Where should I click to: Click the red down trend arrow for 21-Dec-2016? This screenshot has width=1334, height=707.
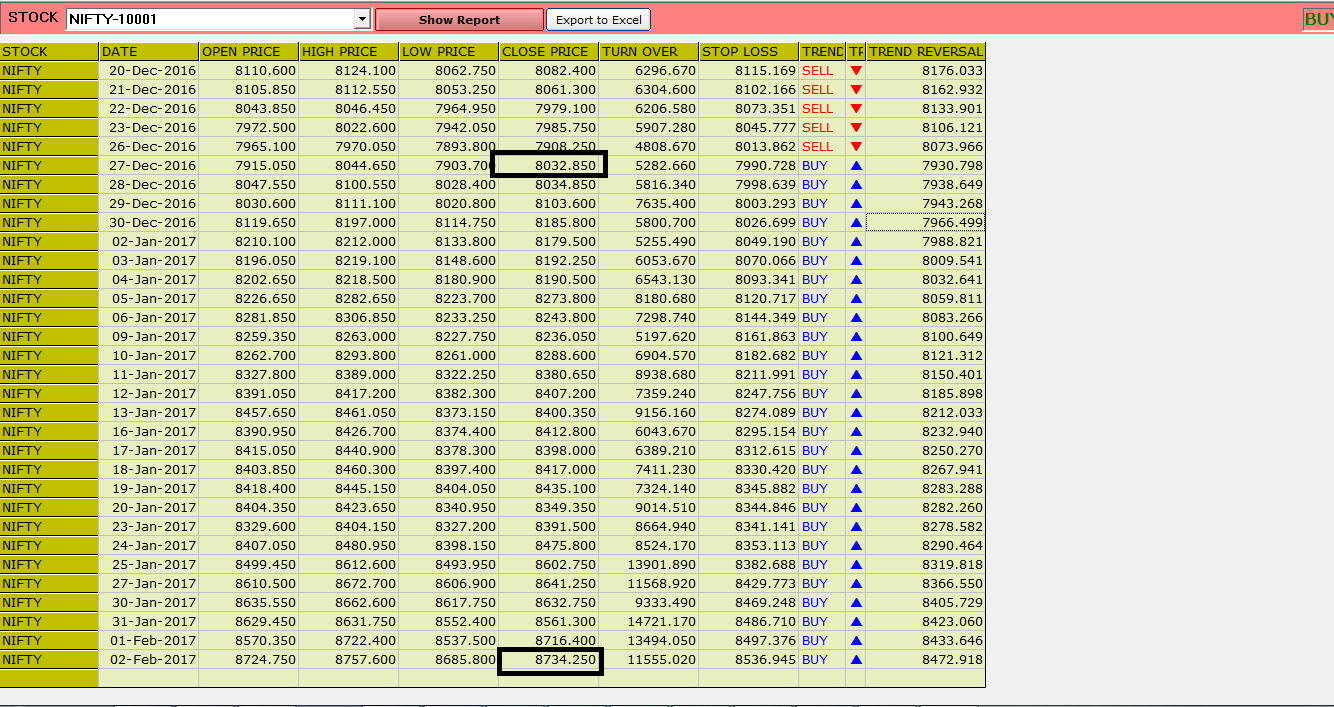click(x=856, y=90)
